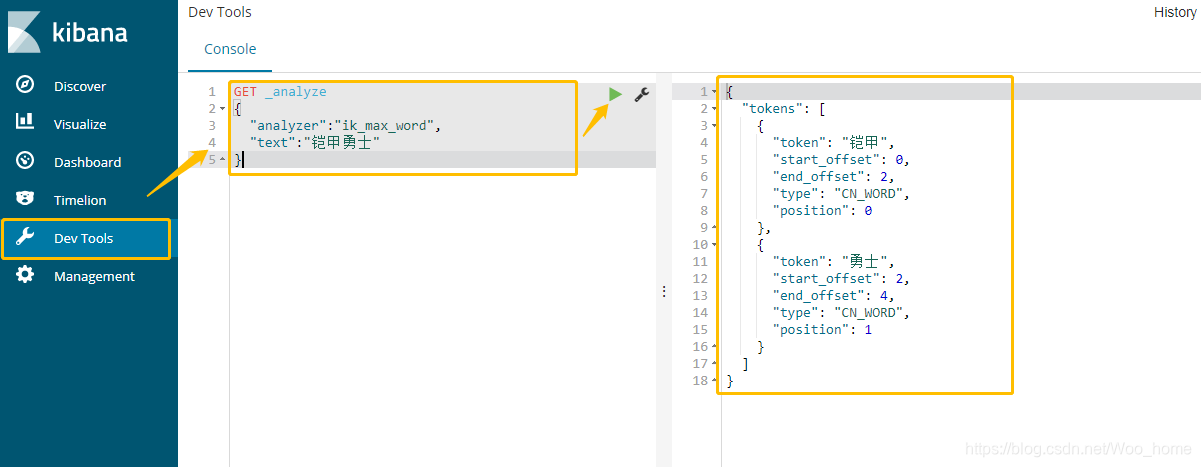
Task: Click "type": "CN_WORD" on line 14
Action: click(841, 312)
